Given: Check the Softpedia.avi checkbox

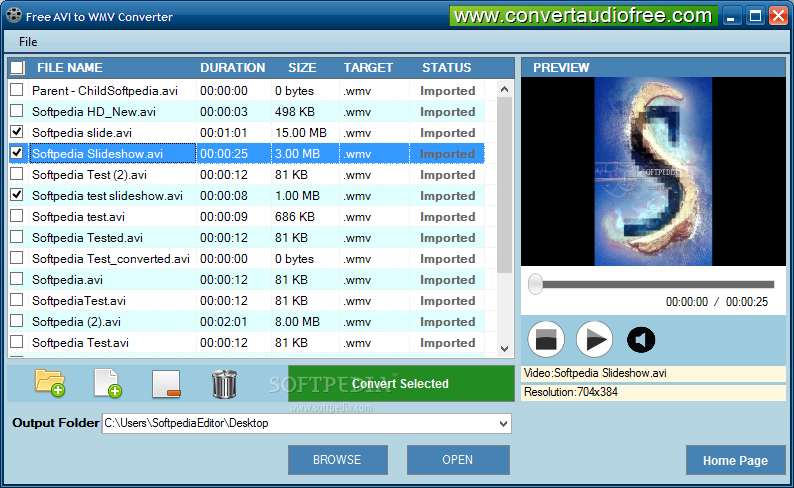Looking at the screenshot, I should click(17, 279).
